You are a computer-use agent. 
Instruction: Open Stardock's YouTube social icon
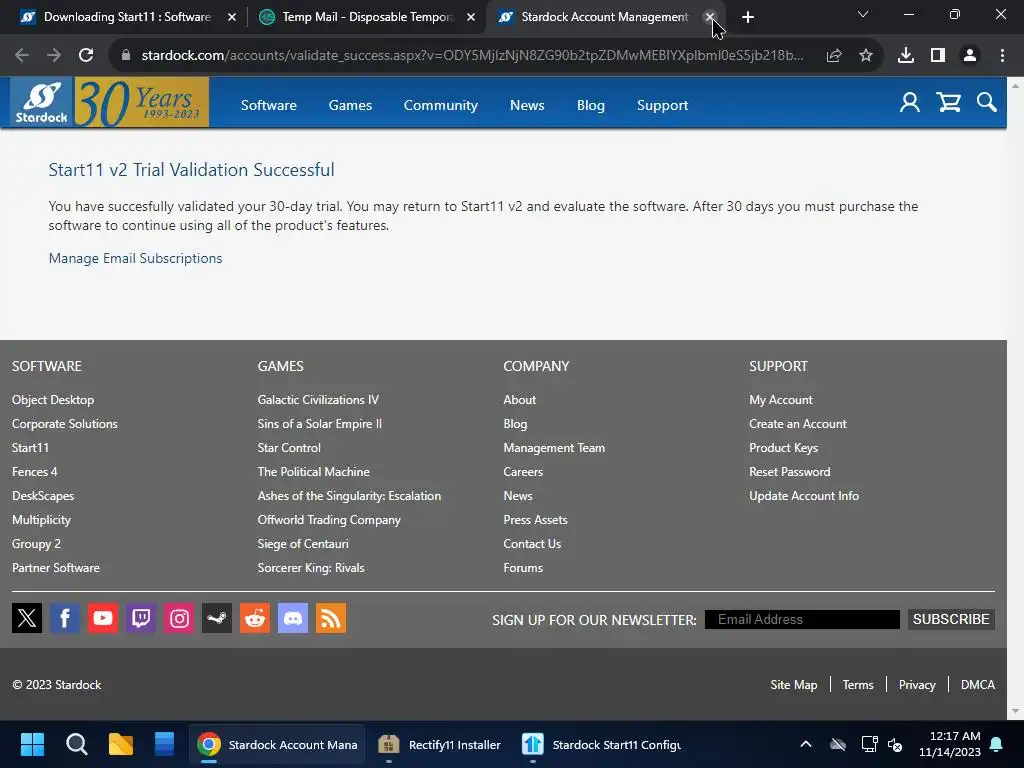(x=103, y=618)
